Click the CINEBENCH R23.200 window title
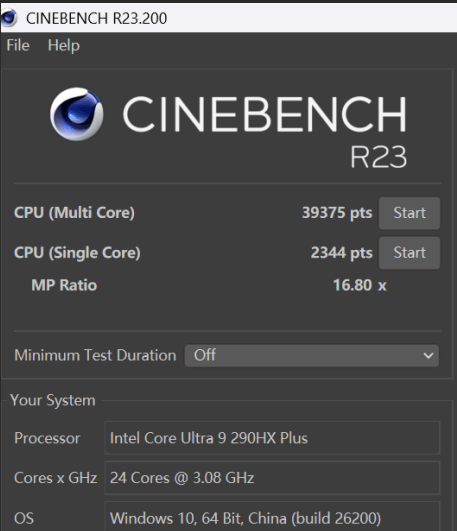 pyautogui.click(x=97, y=18)
